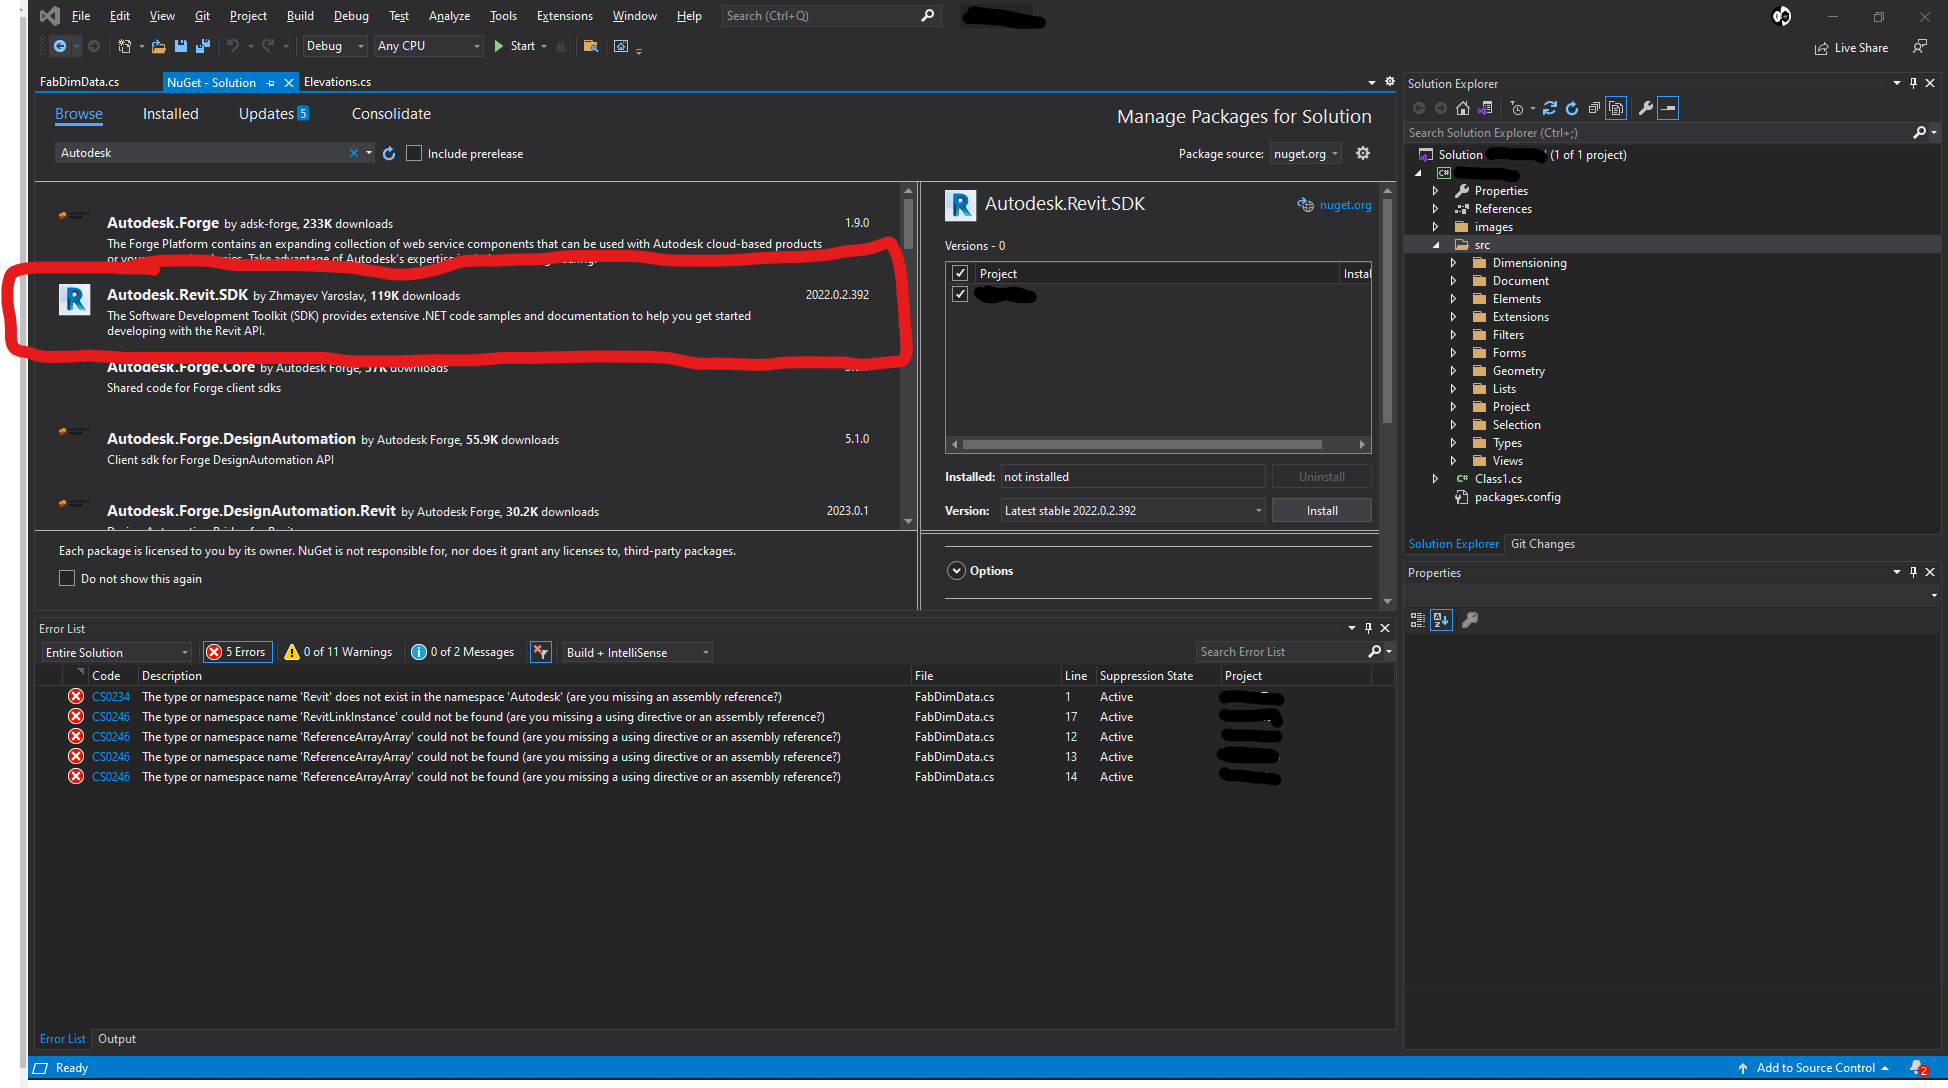Expand the References node in Solution Explorer
Image resolution: width=1948 pixels, height=1088 pixels.
1437,208
